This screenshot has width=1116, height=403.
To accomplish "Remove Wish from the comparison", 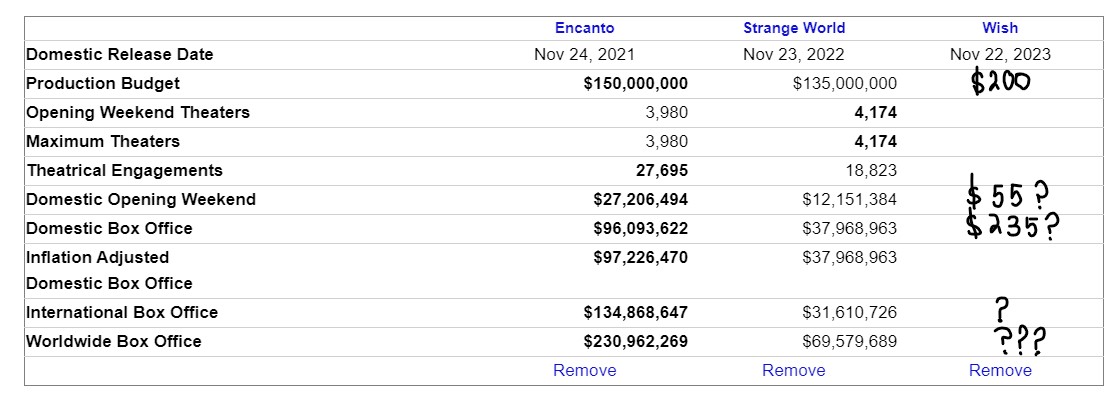I will [1000, 371].
